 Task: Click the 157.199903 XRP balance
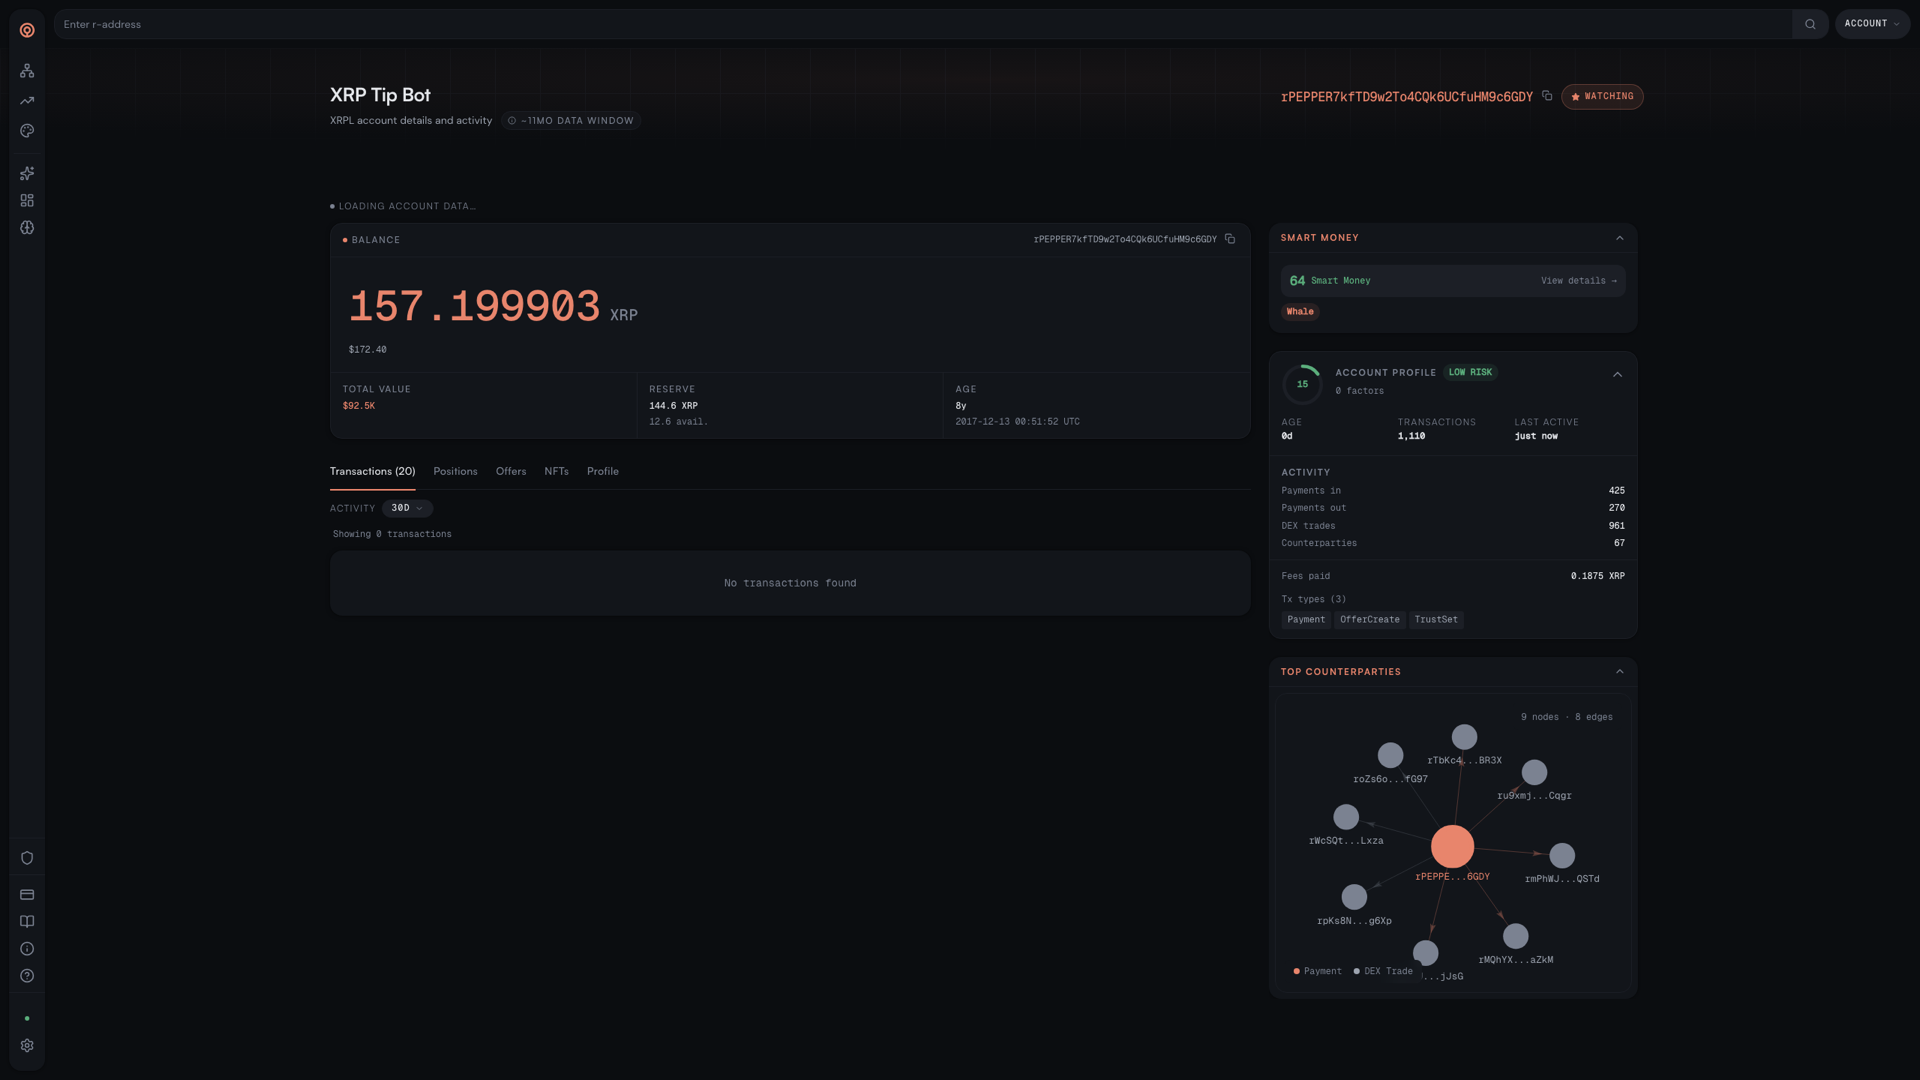493,307
